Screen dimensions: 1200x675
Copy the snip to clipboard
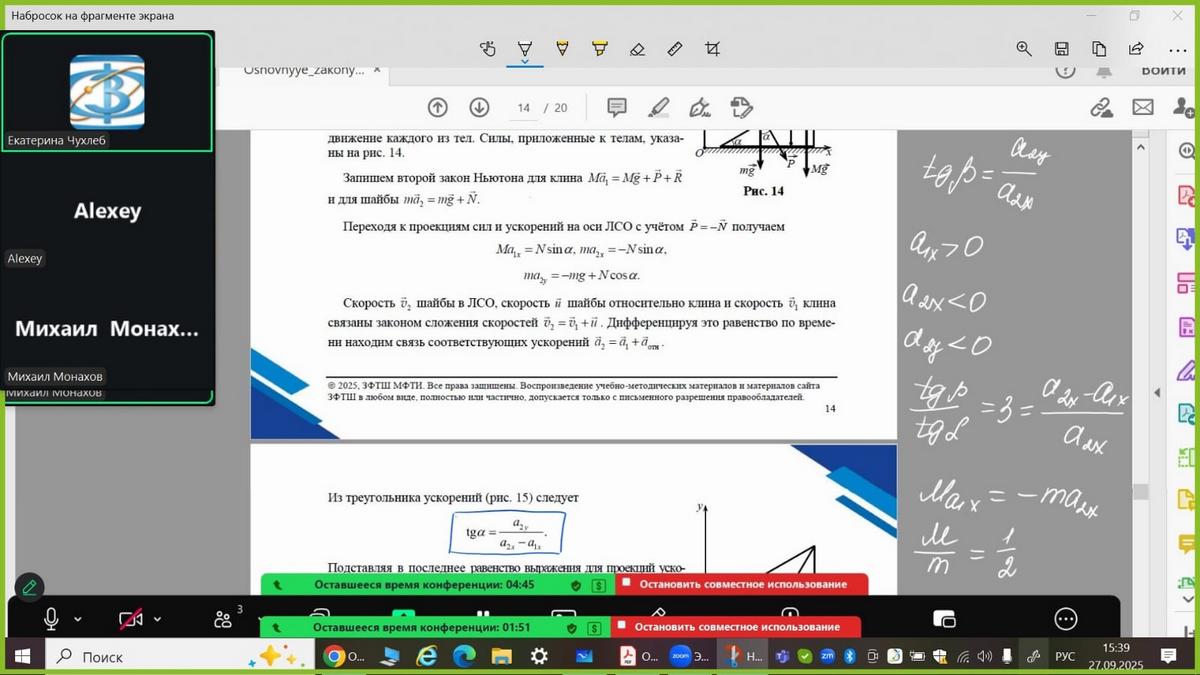(x=1099, y=48)
